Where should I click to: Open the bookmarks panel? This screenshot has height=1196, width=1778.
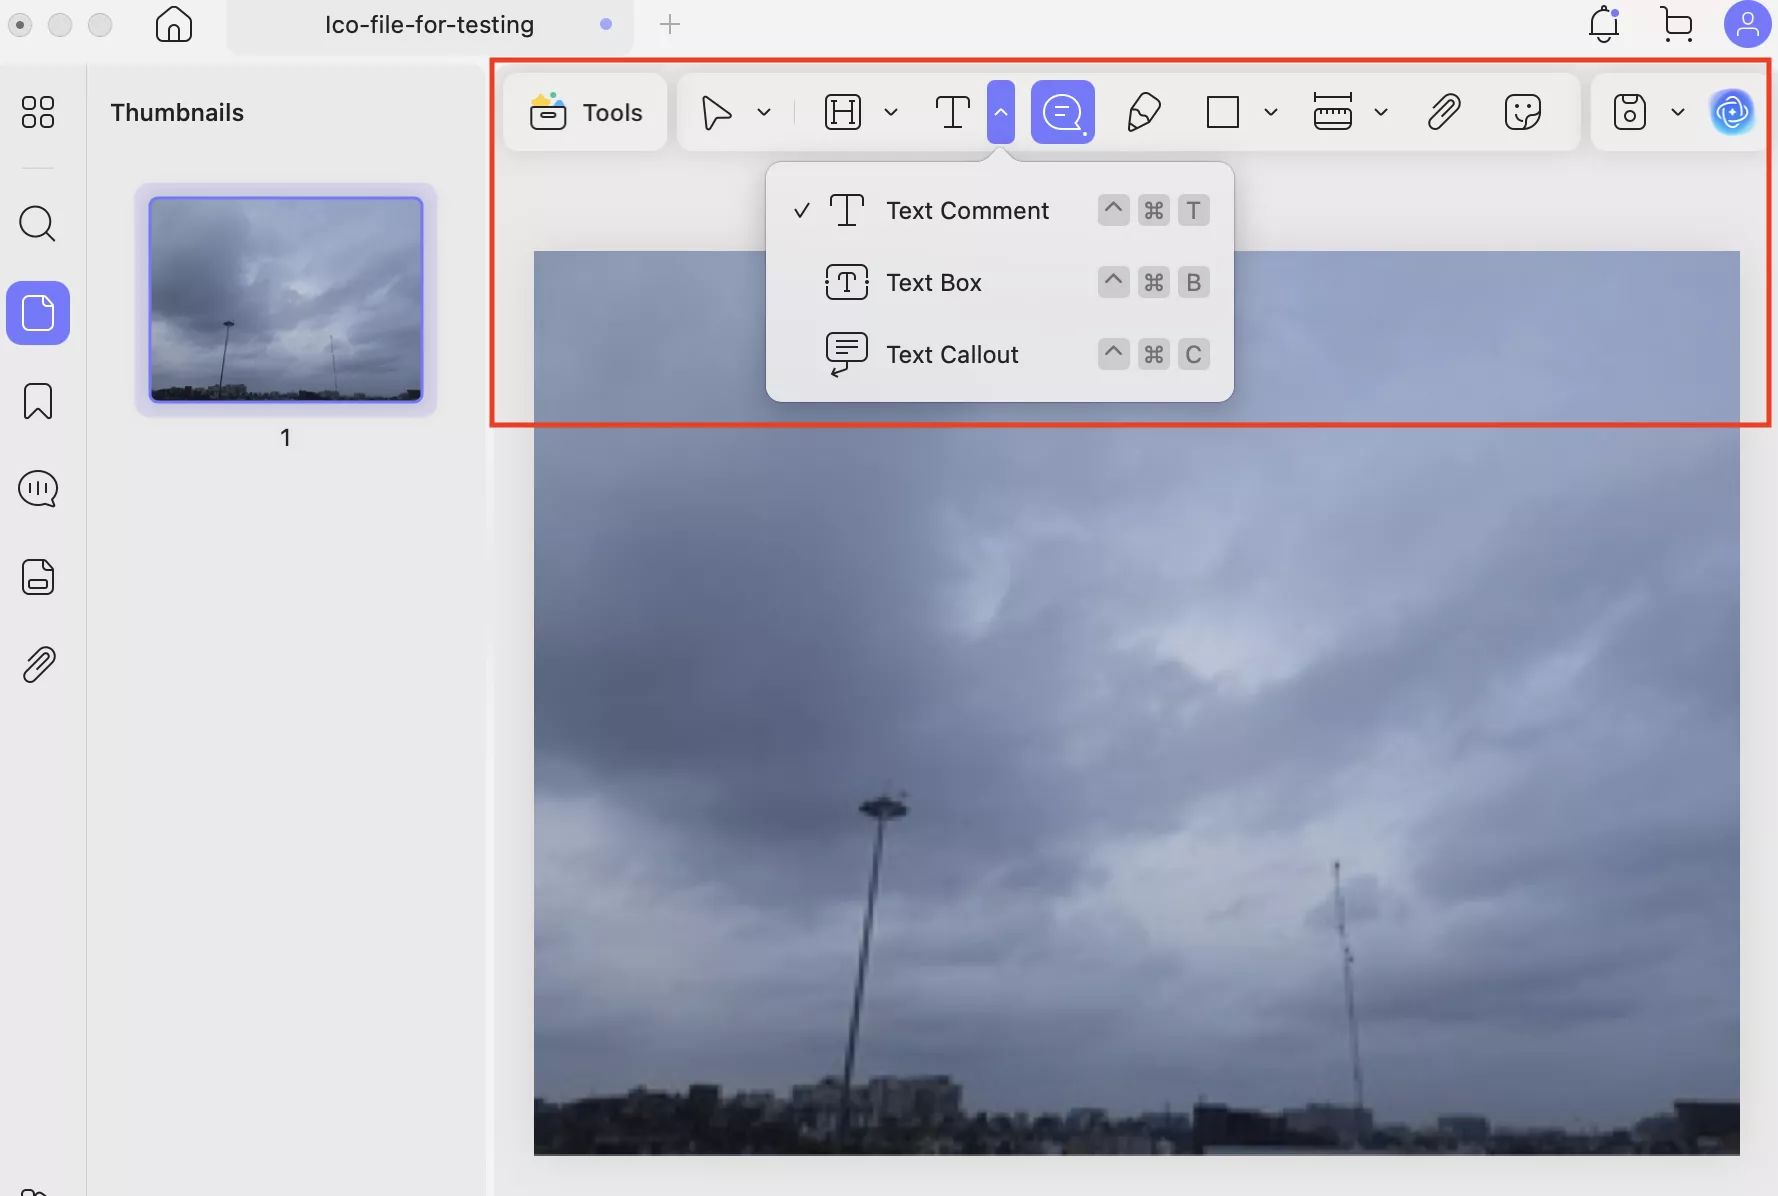(x=37, y=401)
